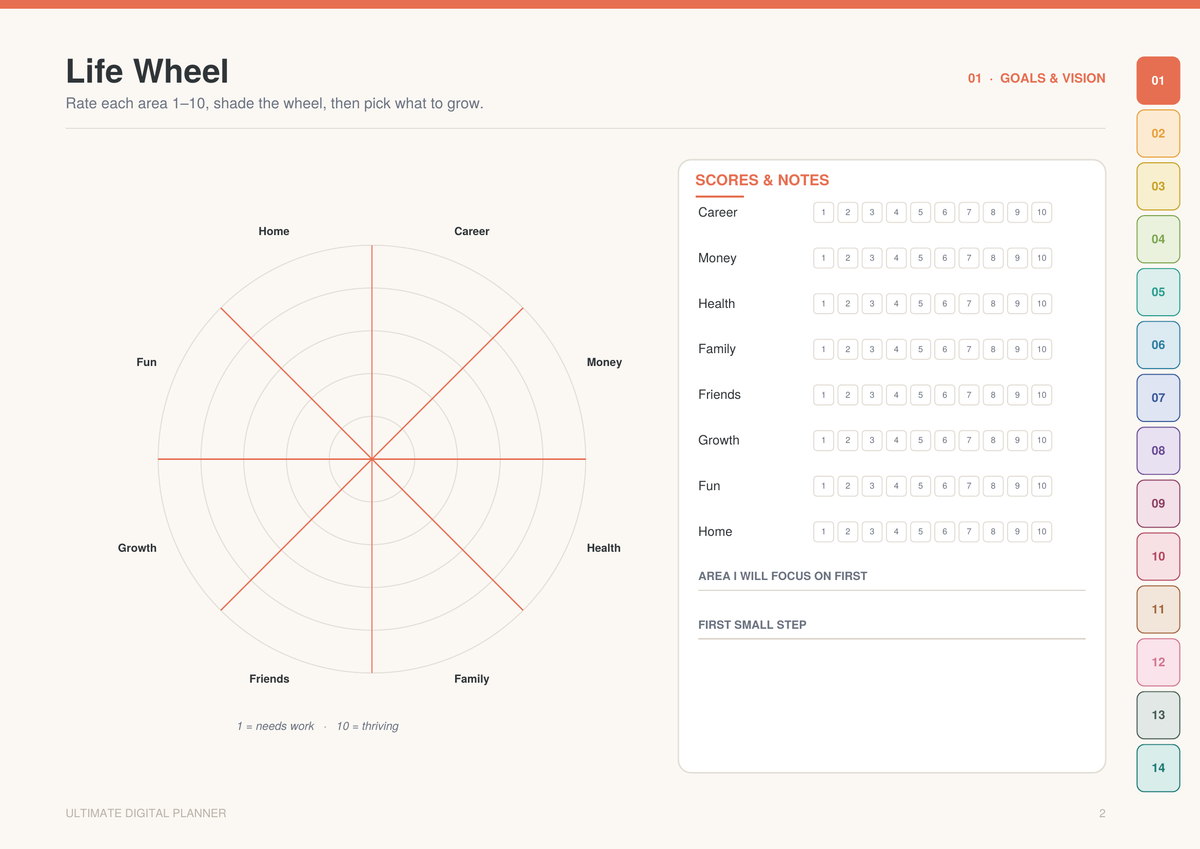Choose score 9 for Home

[x=1017, y=531]
